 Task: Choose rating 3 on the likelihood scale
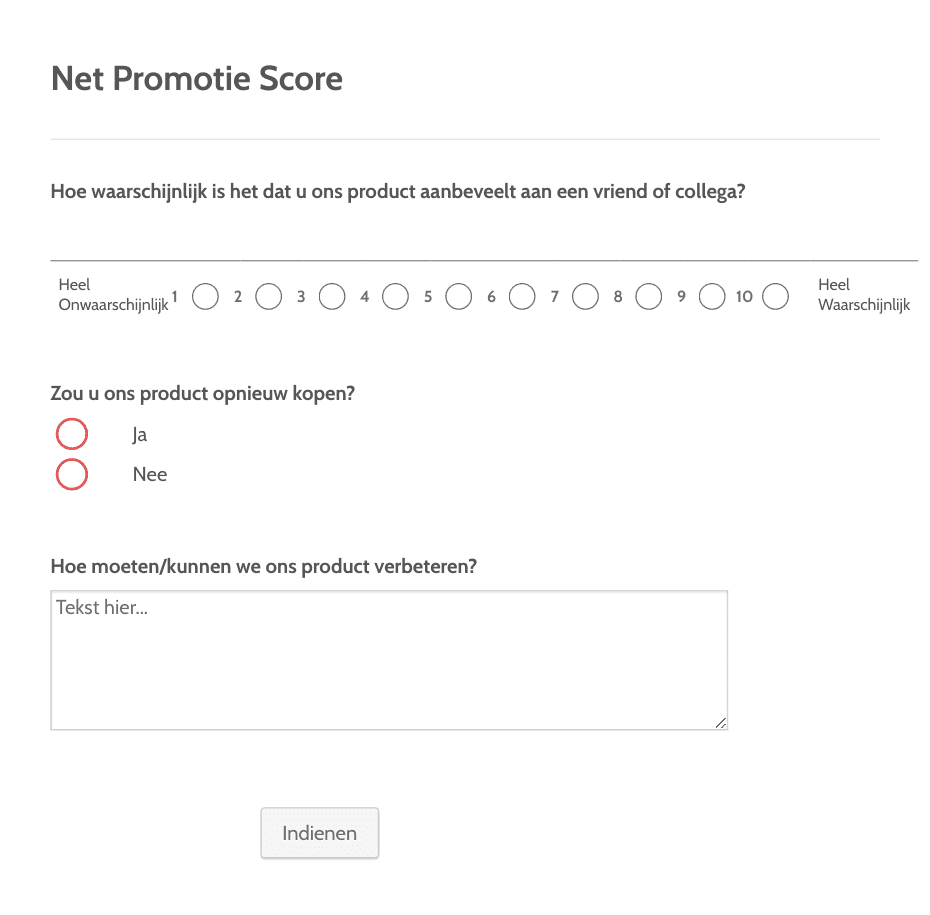click(x=332, y=297)
